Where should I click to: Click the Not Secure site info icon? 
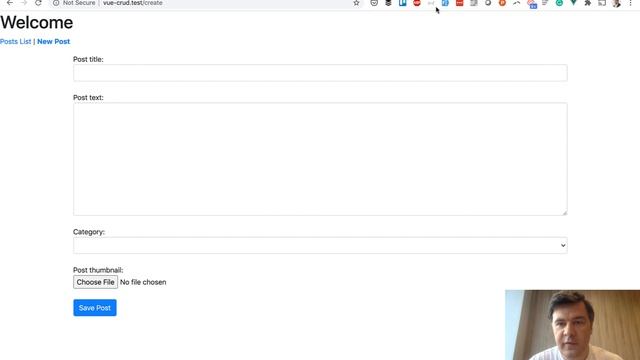coord(56,3)
